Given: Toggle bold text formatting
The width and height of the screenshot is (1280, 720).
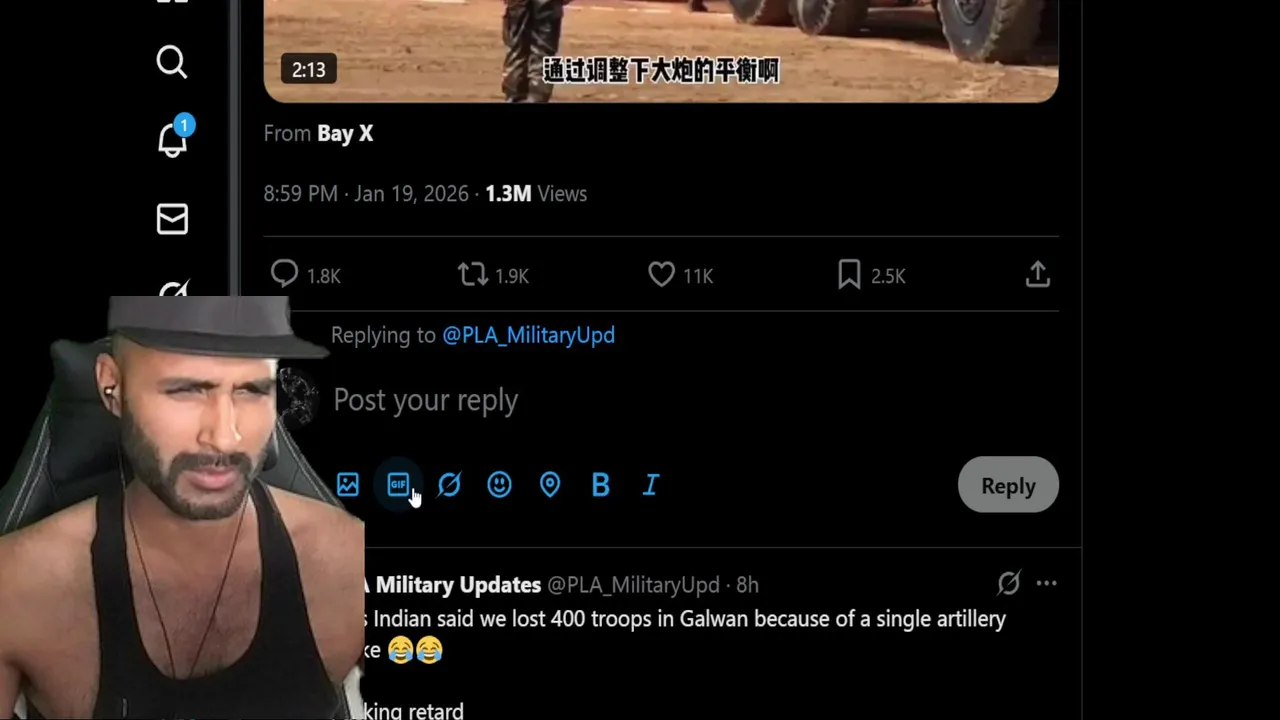Looking at the screenshot, I should 600,485.
